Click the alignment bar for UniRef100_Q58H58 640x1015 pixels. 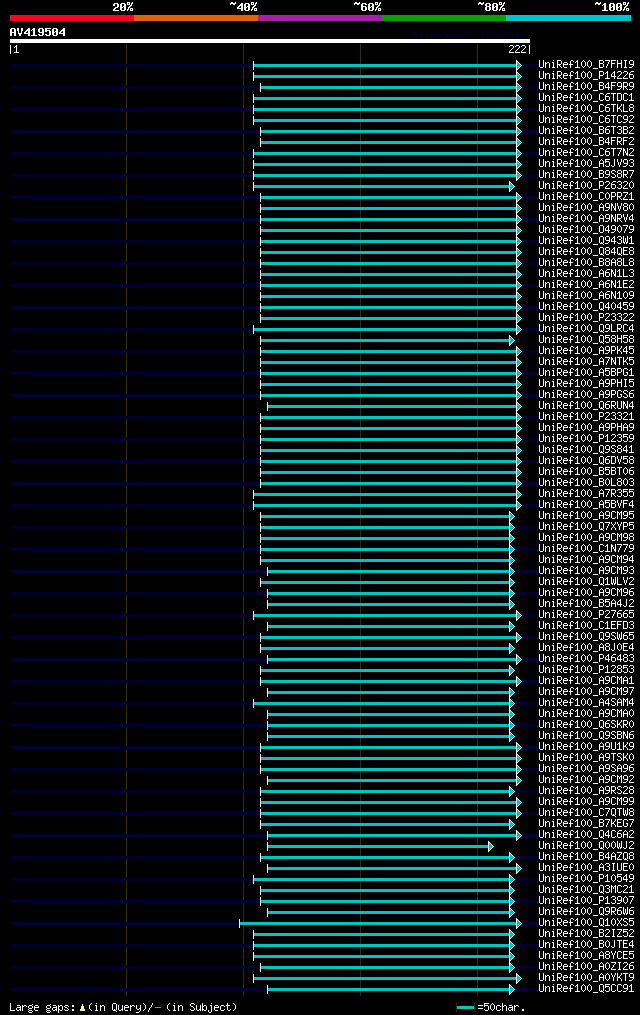[x=388, y=340]
